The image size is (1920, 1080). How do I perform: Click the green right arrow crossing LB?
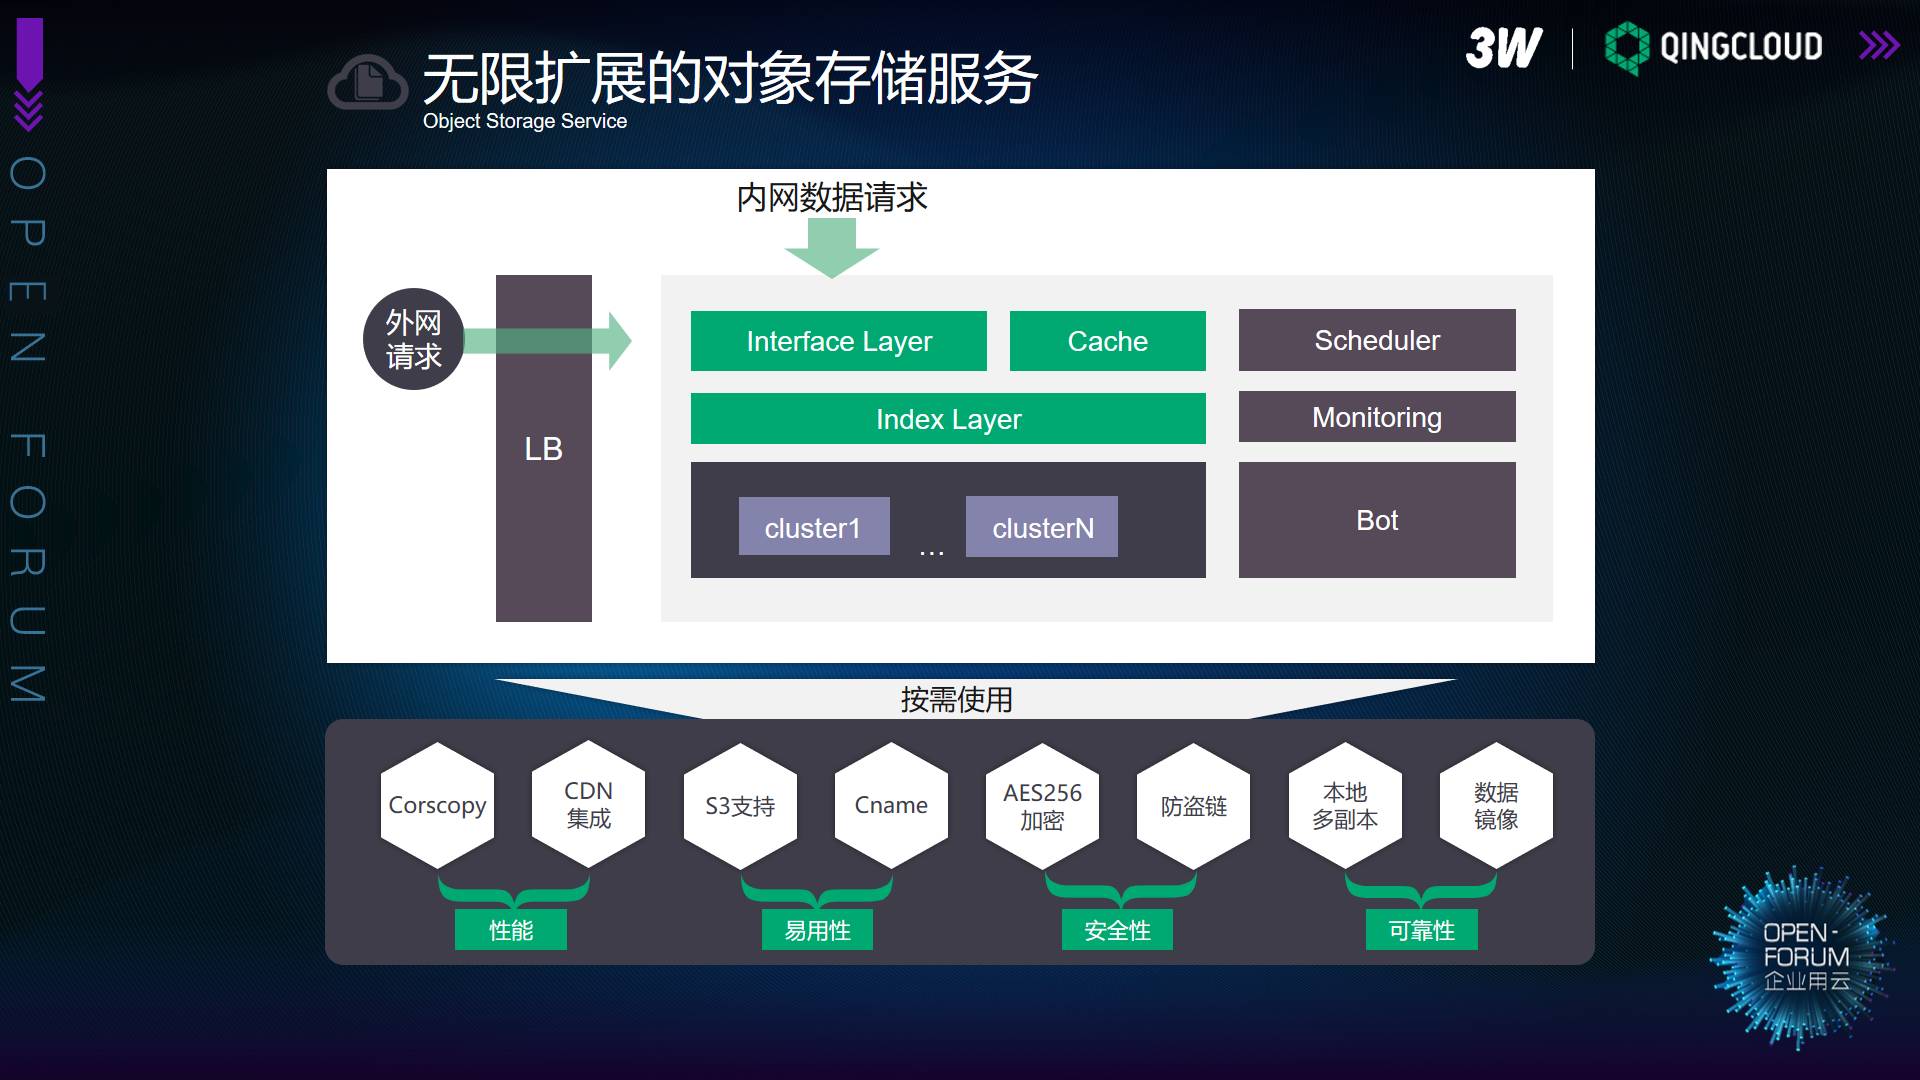[x=548, y=341]
